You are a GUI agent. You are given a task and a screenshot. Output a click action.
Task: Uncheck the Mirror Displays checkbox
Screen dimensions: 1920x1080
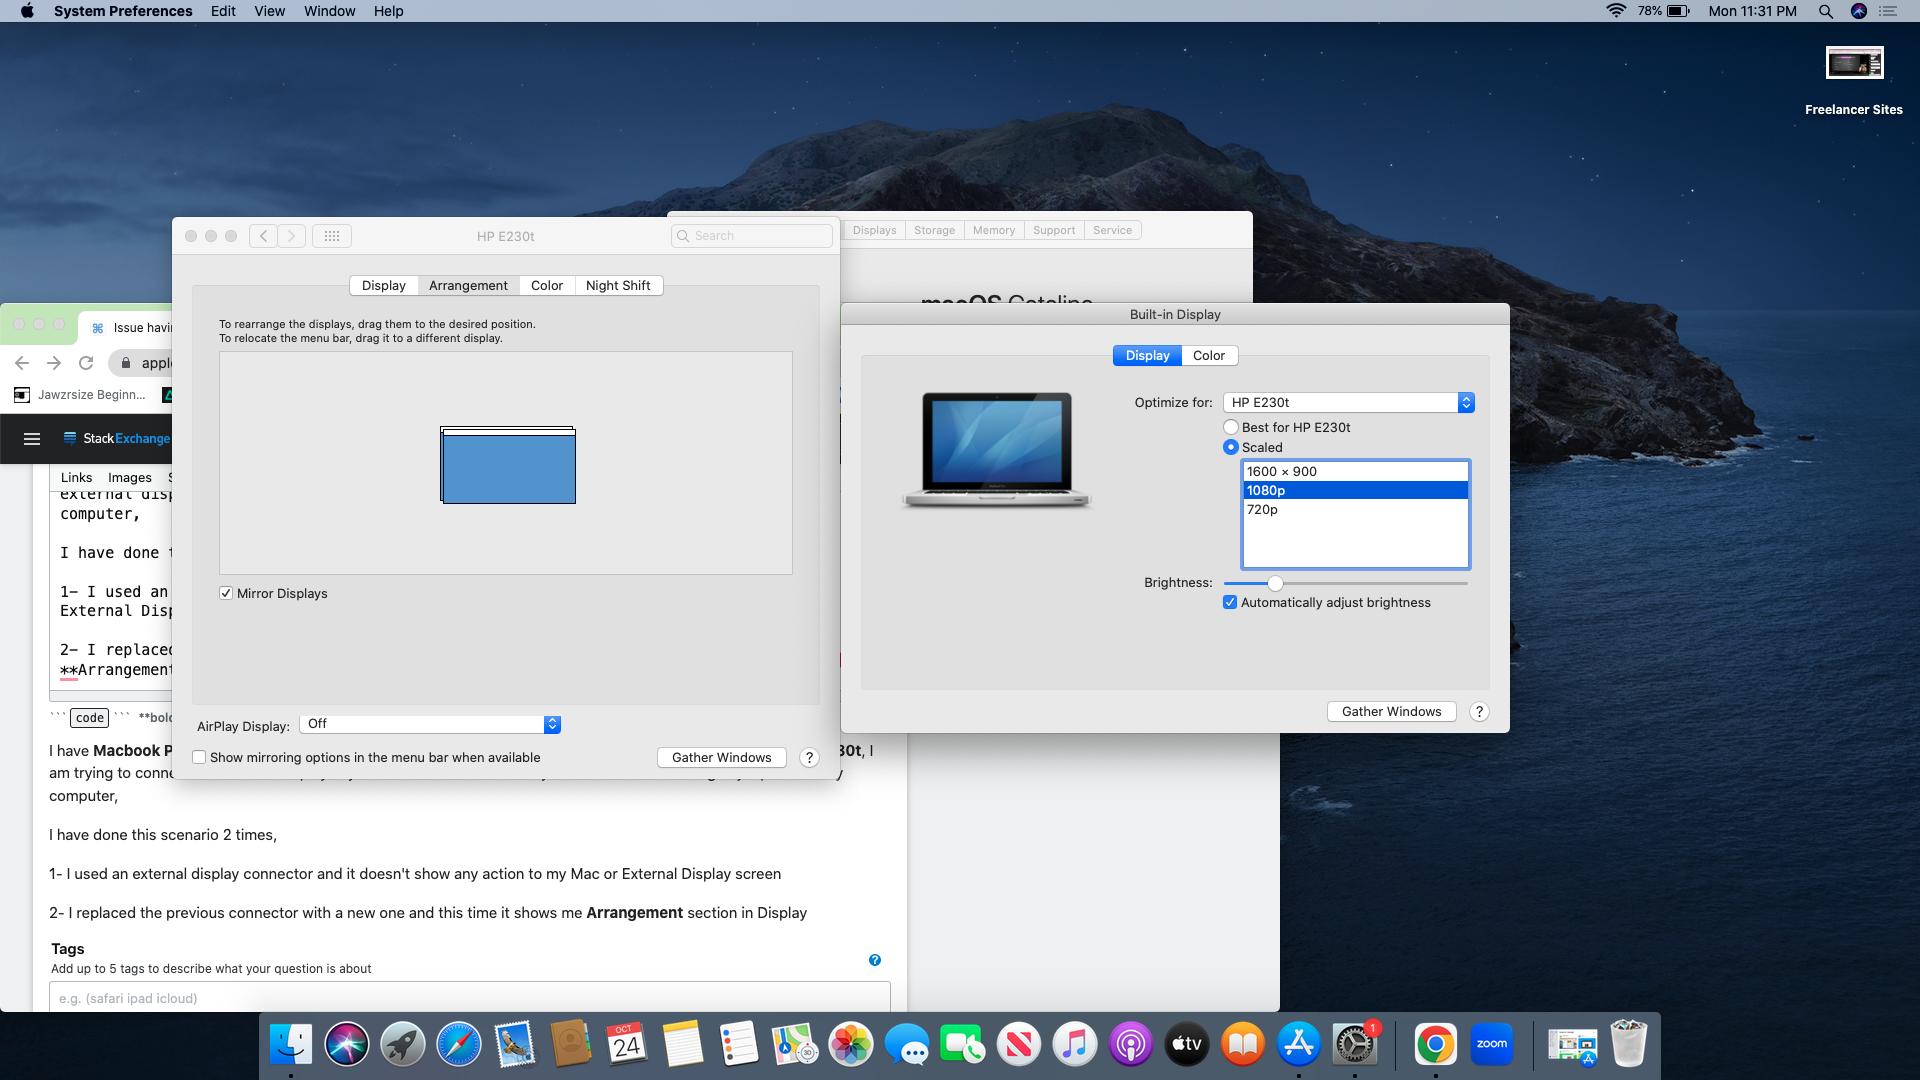[x=226, y=593]
